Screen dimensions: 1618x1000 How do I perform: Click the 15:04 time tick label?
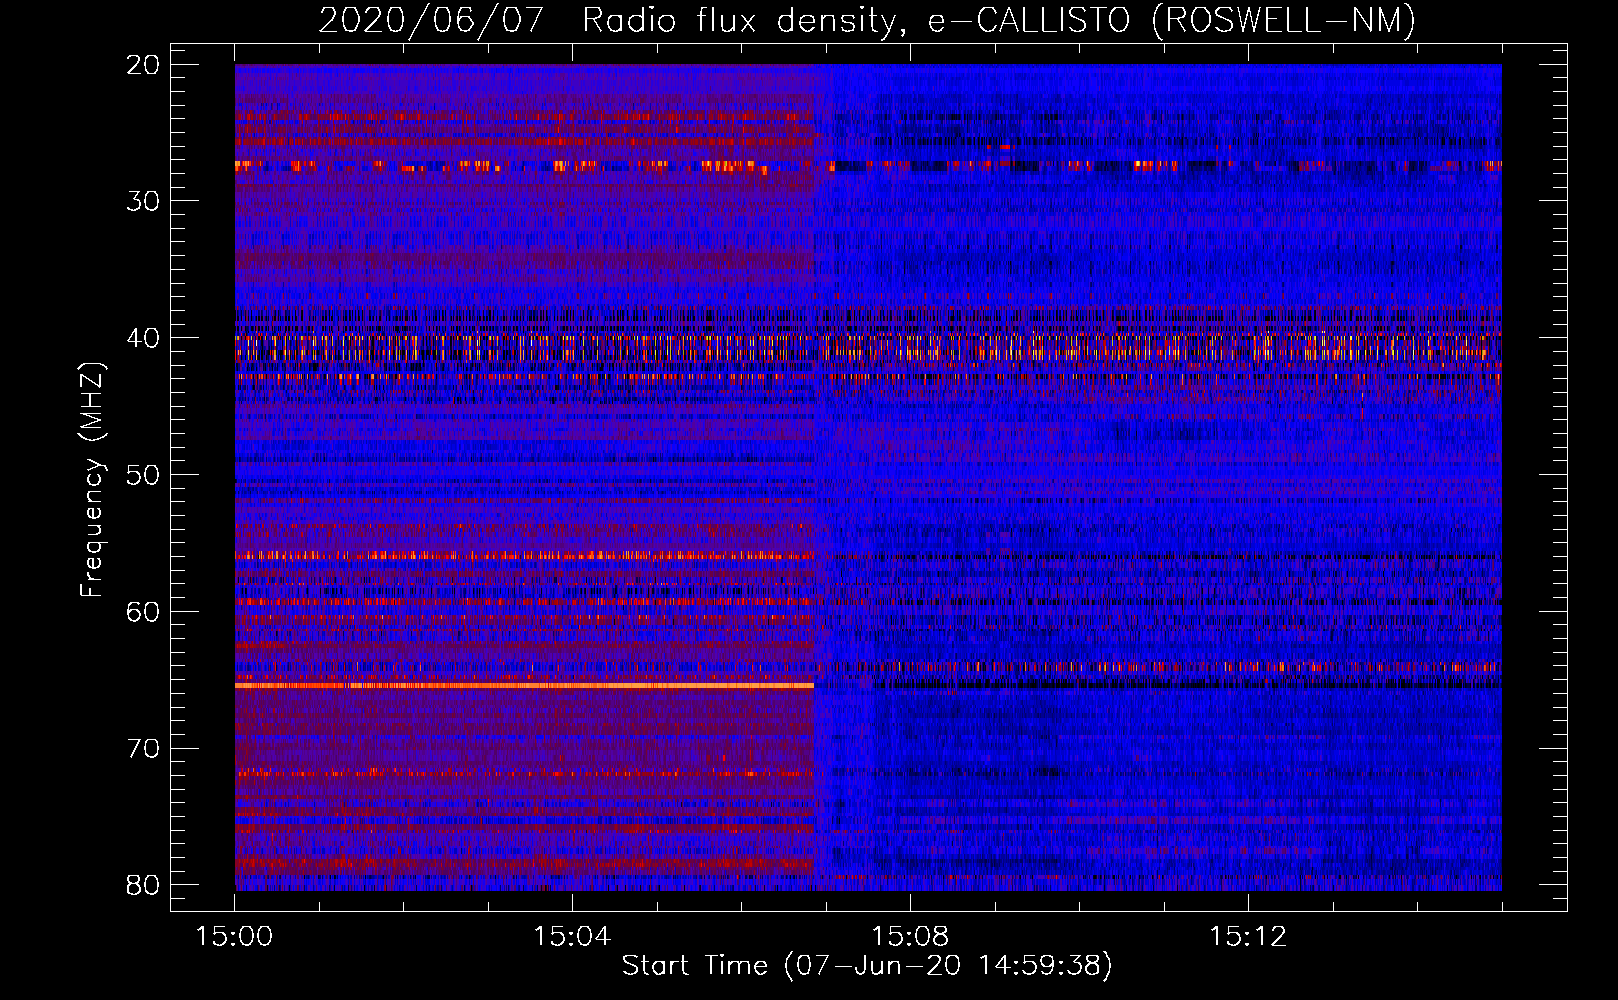(x=572, y=936)
